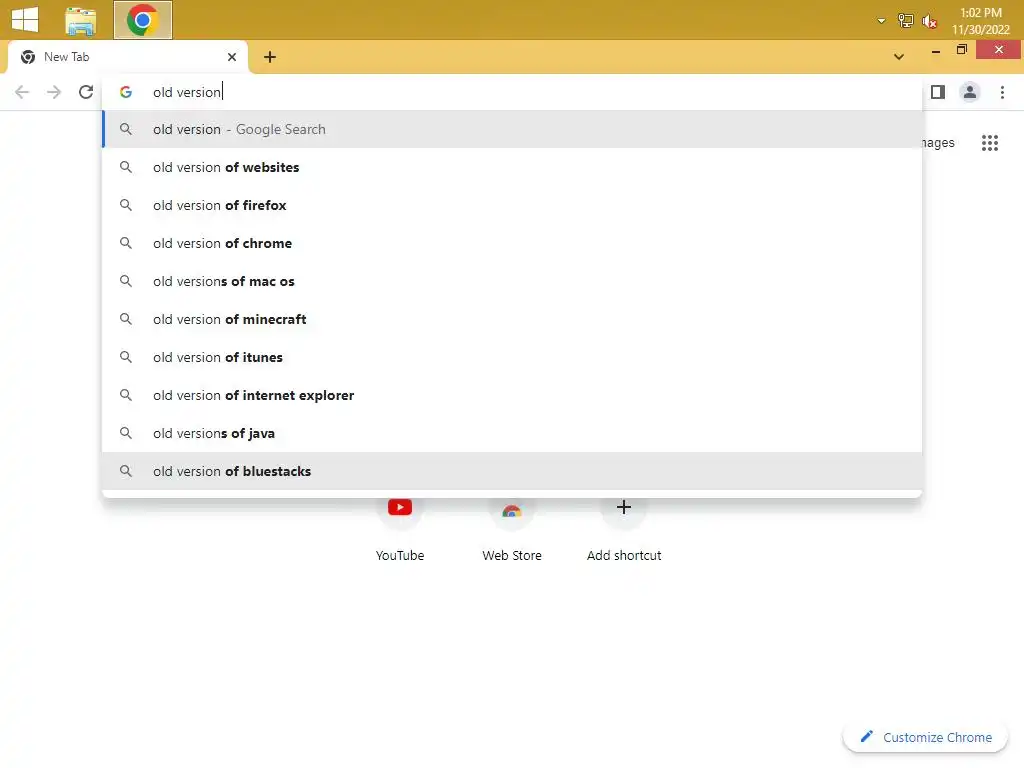Restore down the Chrome window

pos(961,50)
